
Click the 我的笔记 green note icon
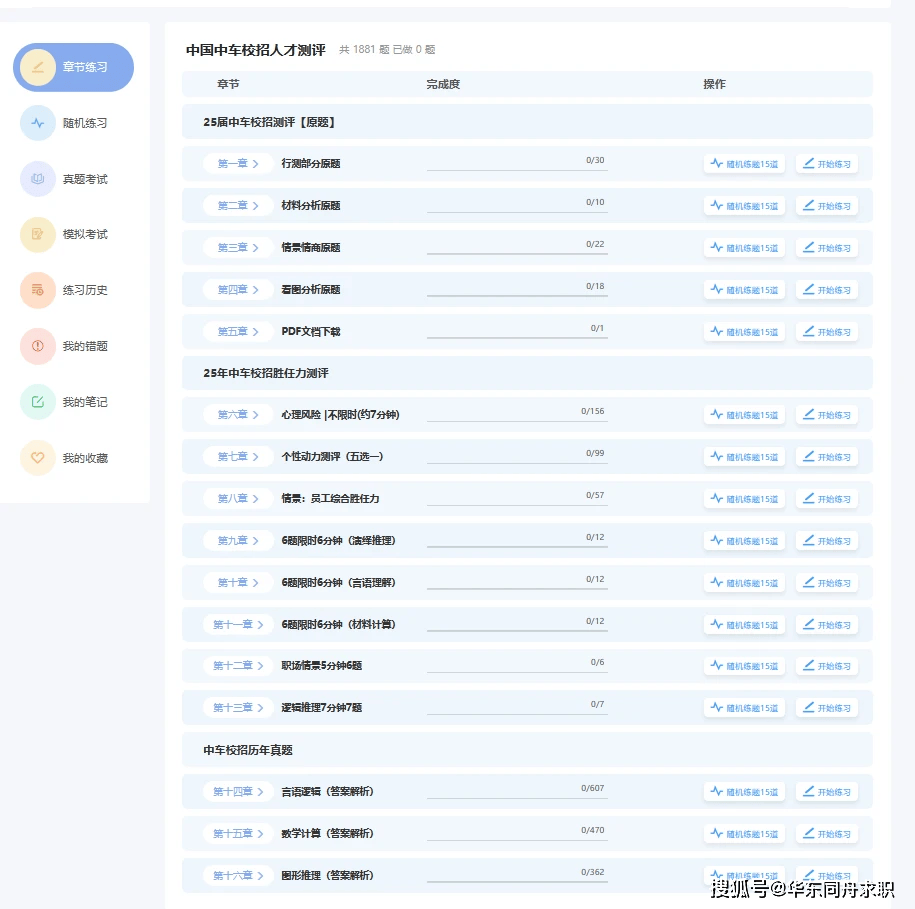click(x=38, y=402)
